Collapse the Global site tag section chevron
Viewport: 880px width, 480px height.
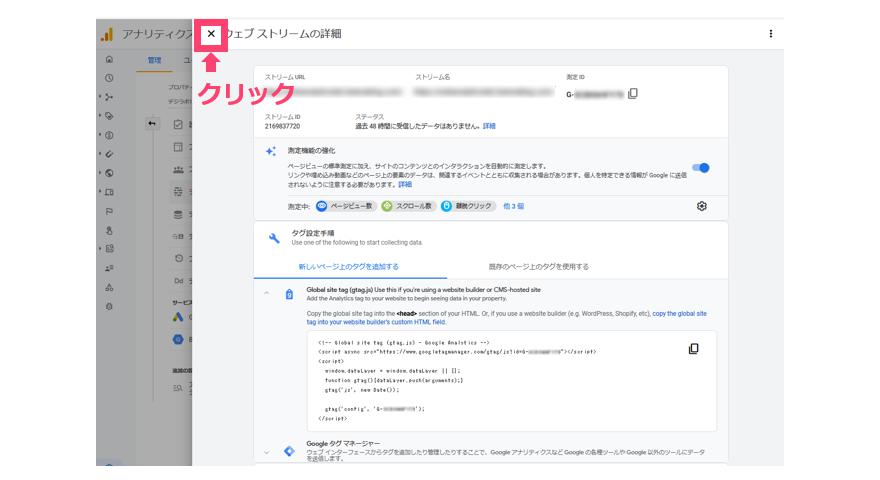(267, 293)
